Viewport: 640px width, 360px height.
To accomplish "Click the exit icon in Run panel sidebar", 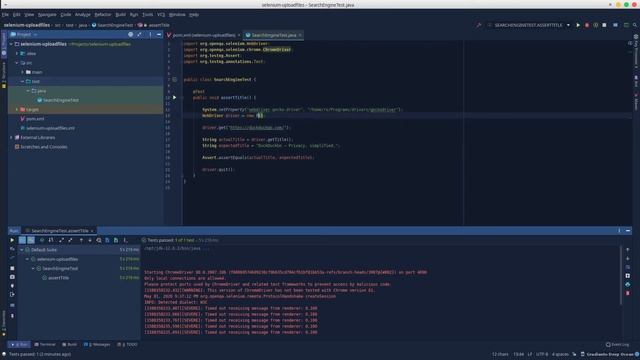I will pyautogui.click(x=12, y=294).
